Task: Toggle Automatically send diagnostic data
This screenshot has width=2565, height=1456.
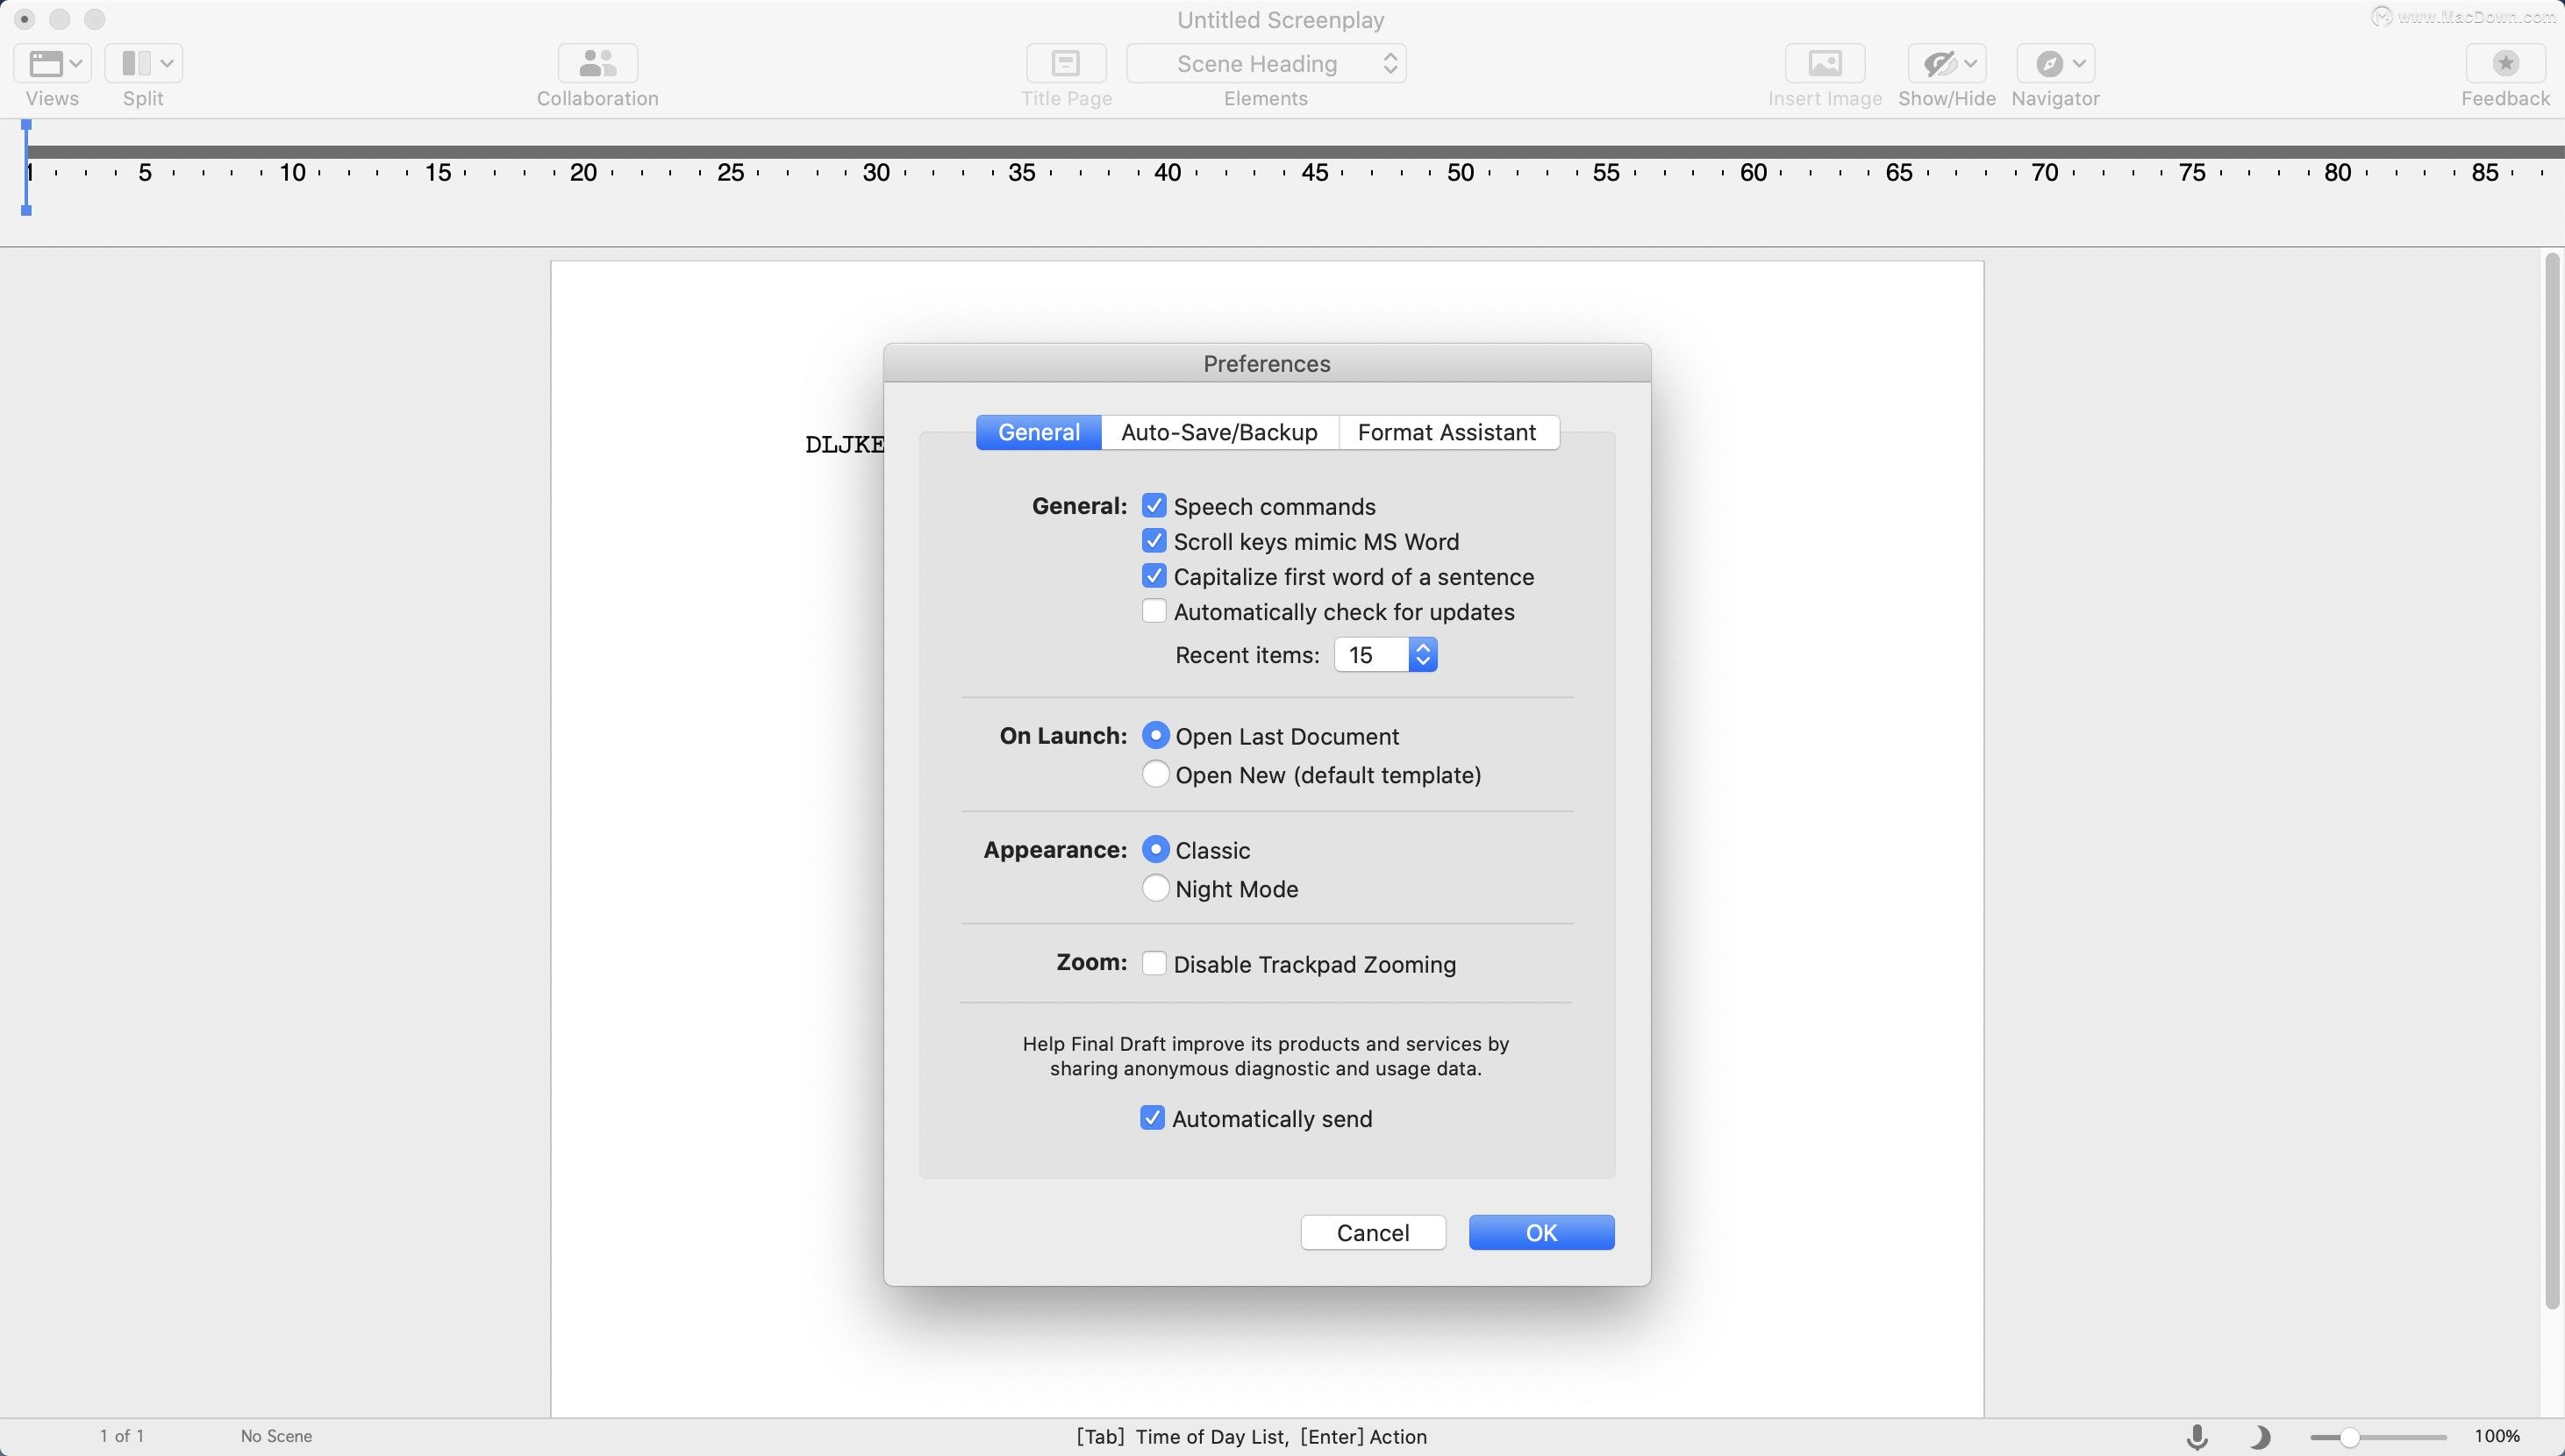Action: [1152, 1117]
